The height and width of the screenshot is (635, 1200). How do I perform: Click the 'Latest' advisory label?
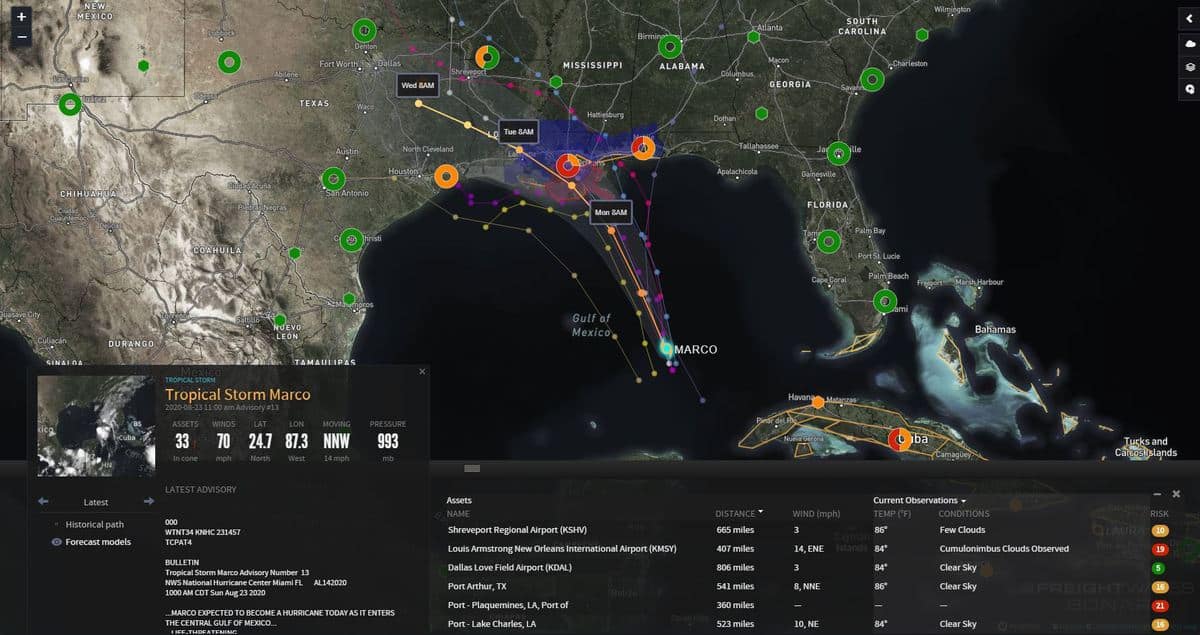pyautogui.click(x=96, y=502)
